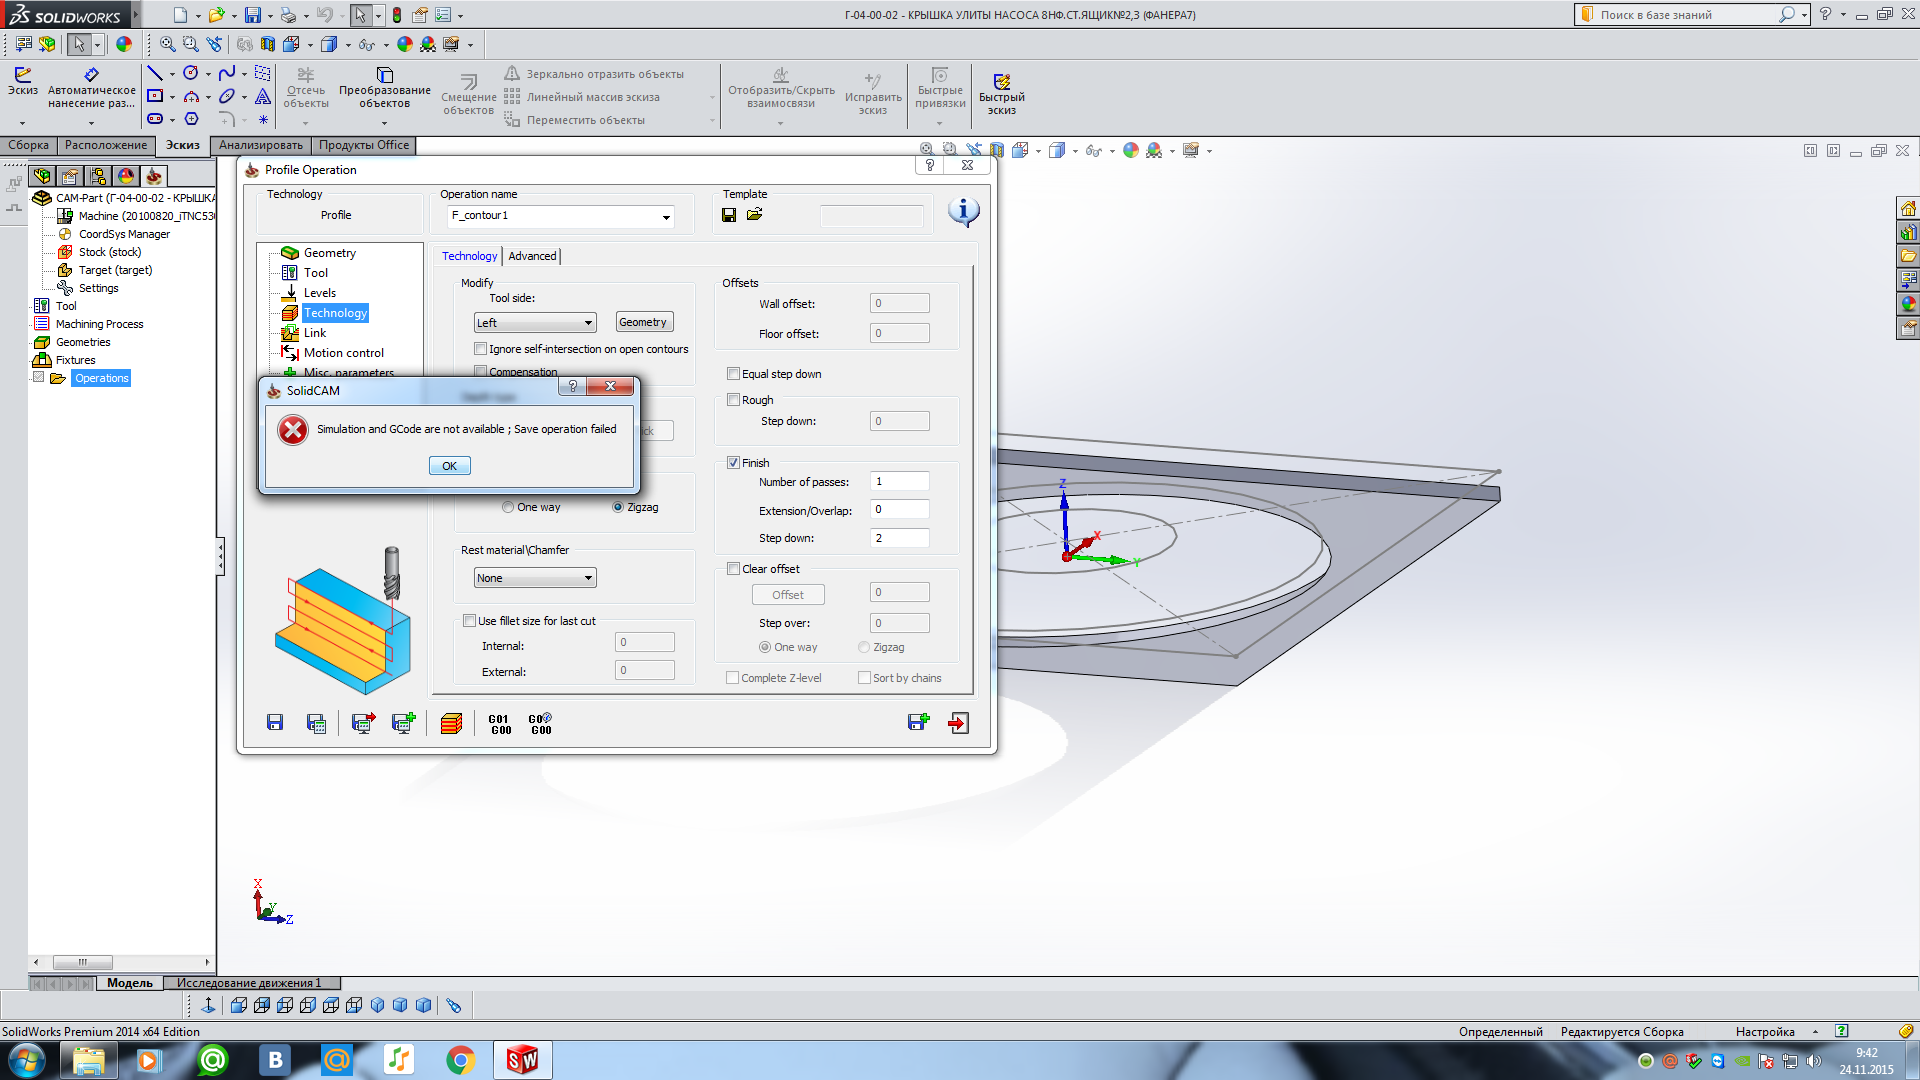Click OK in the SolidCAM error dialog
The image size is (1920, 1080).
click(x=449, y=466)
